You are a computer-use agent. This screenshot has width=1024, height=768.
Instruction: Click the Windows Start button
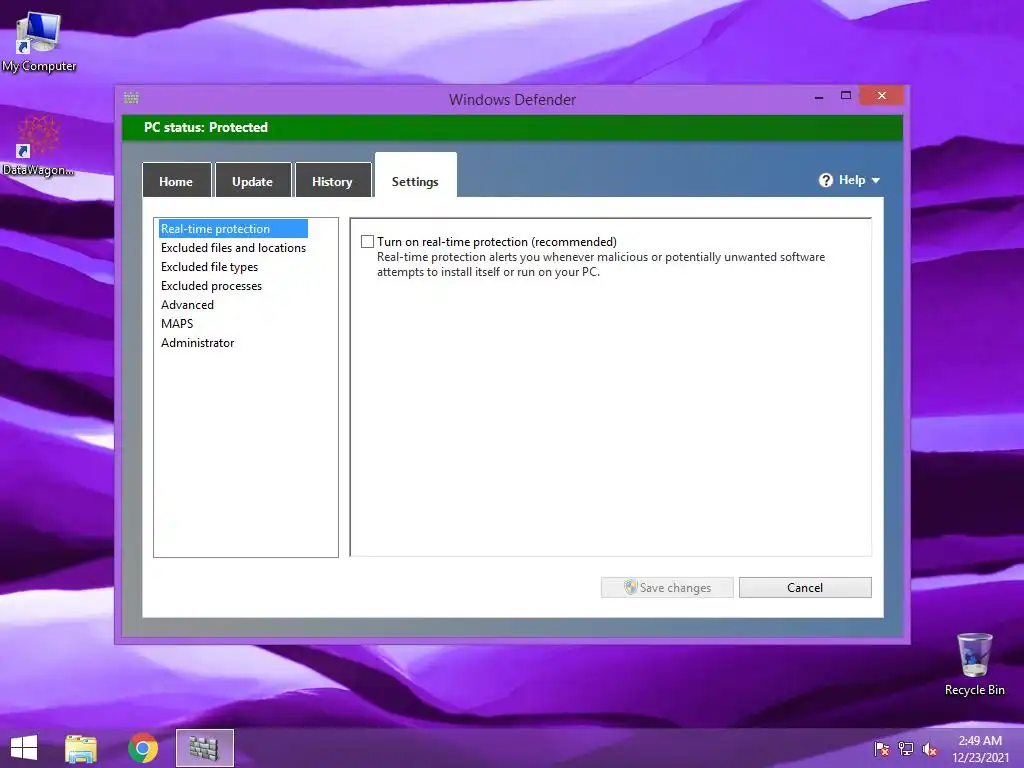click(x=24, y=748)
